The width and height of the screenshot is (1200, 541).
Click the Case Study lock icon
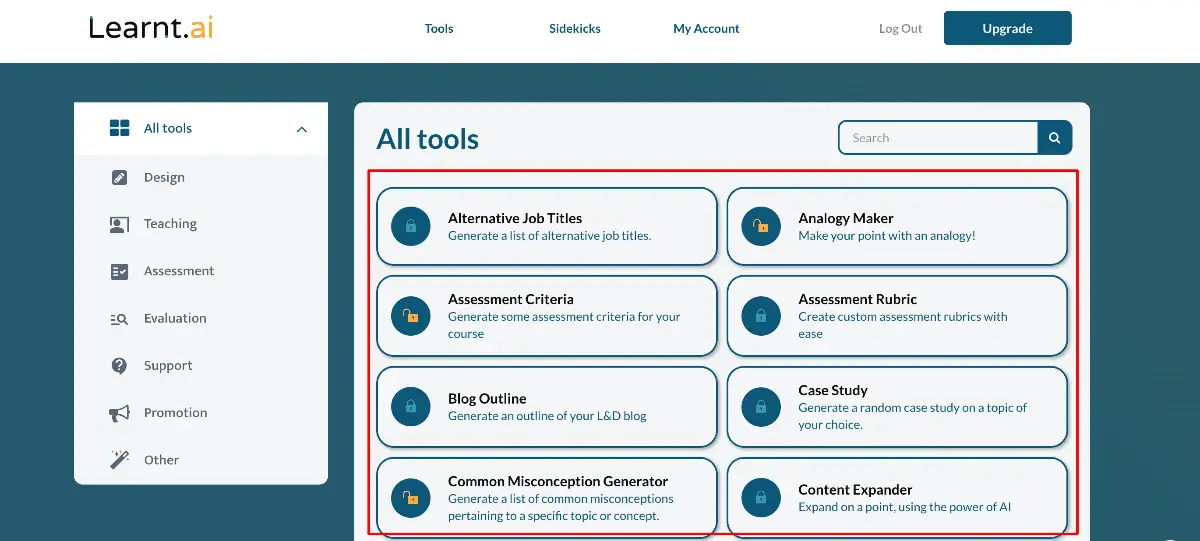coord(761,407)
